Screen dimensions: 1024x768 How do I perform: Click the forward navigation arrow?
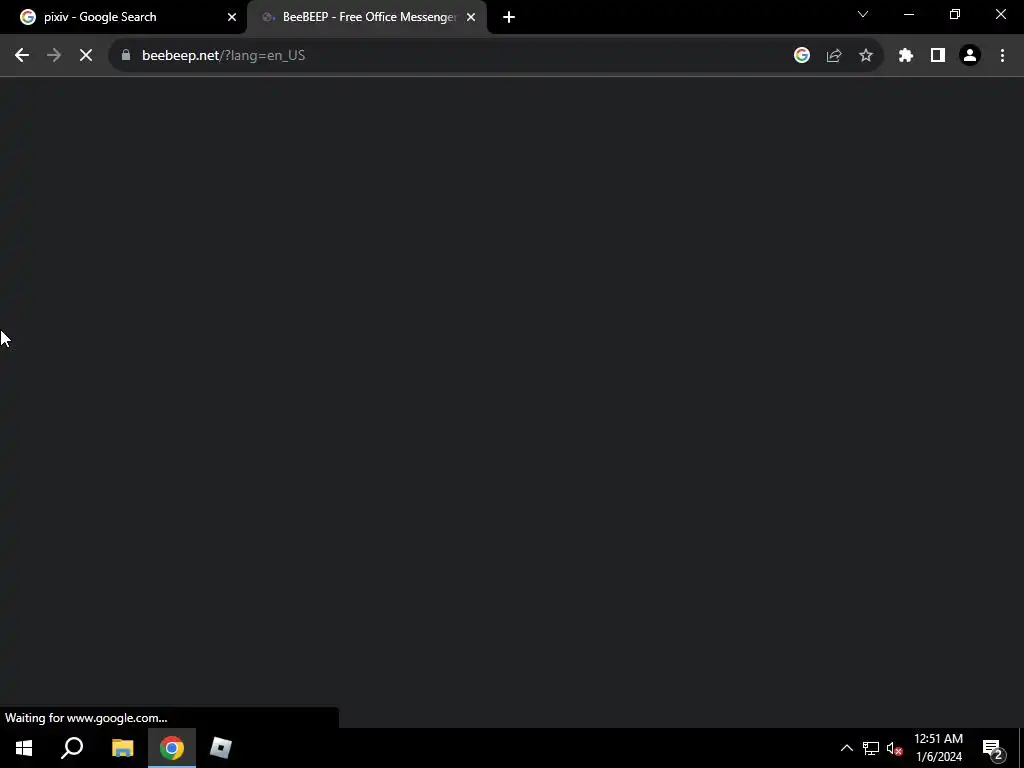54,56
